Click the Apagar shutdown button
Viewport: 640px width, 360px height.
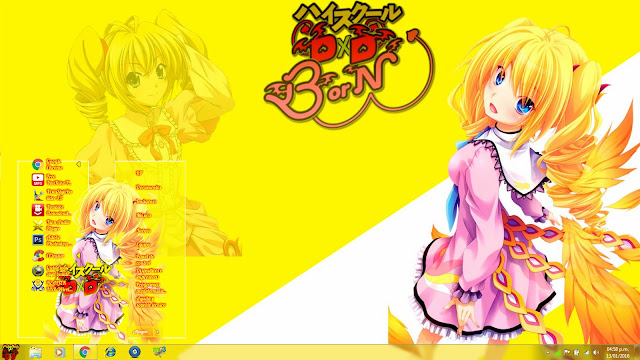[141, 332]
